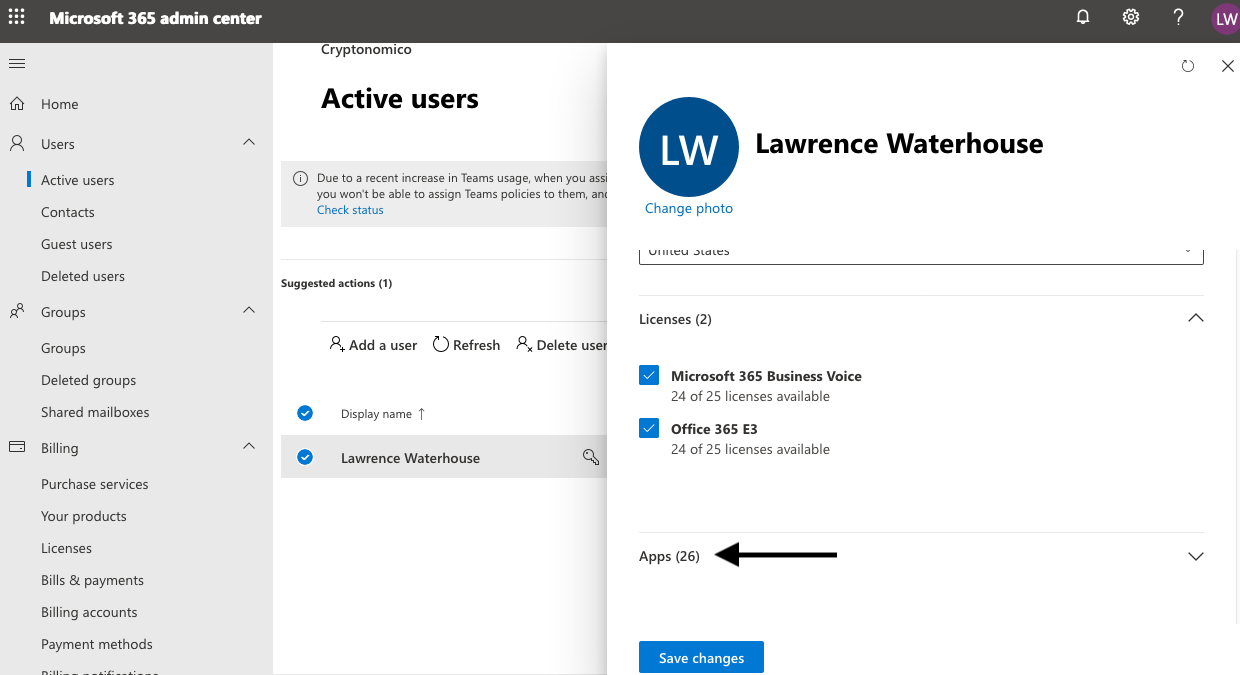1240x675 pixels.
Task: Refresh the user details panel
Action: pyautogui.click(x=1188, y=66)
